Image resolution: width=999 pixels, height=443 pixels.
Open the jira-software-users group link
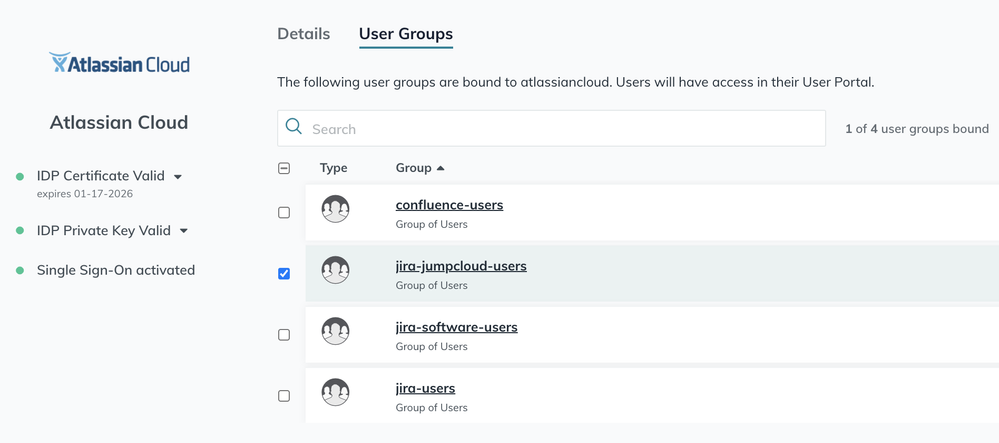[x=456, y=327]
